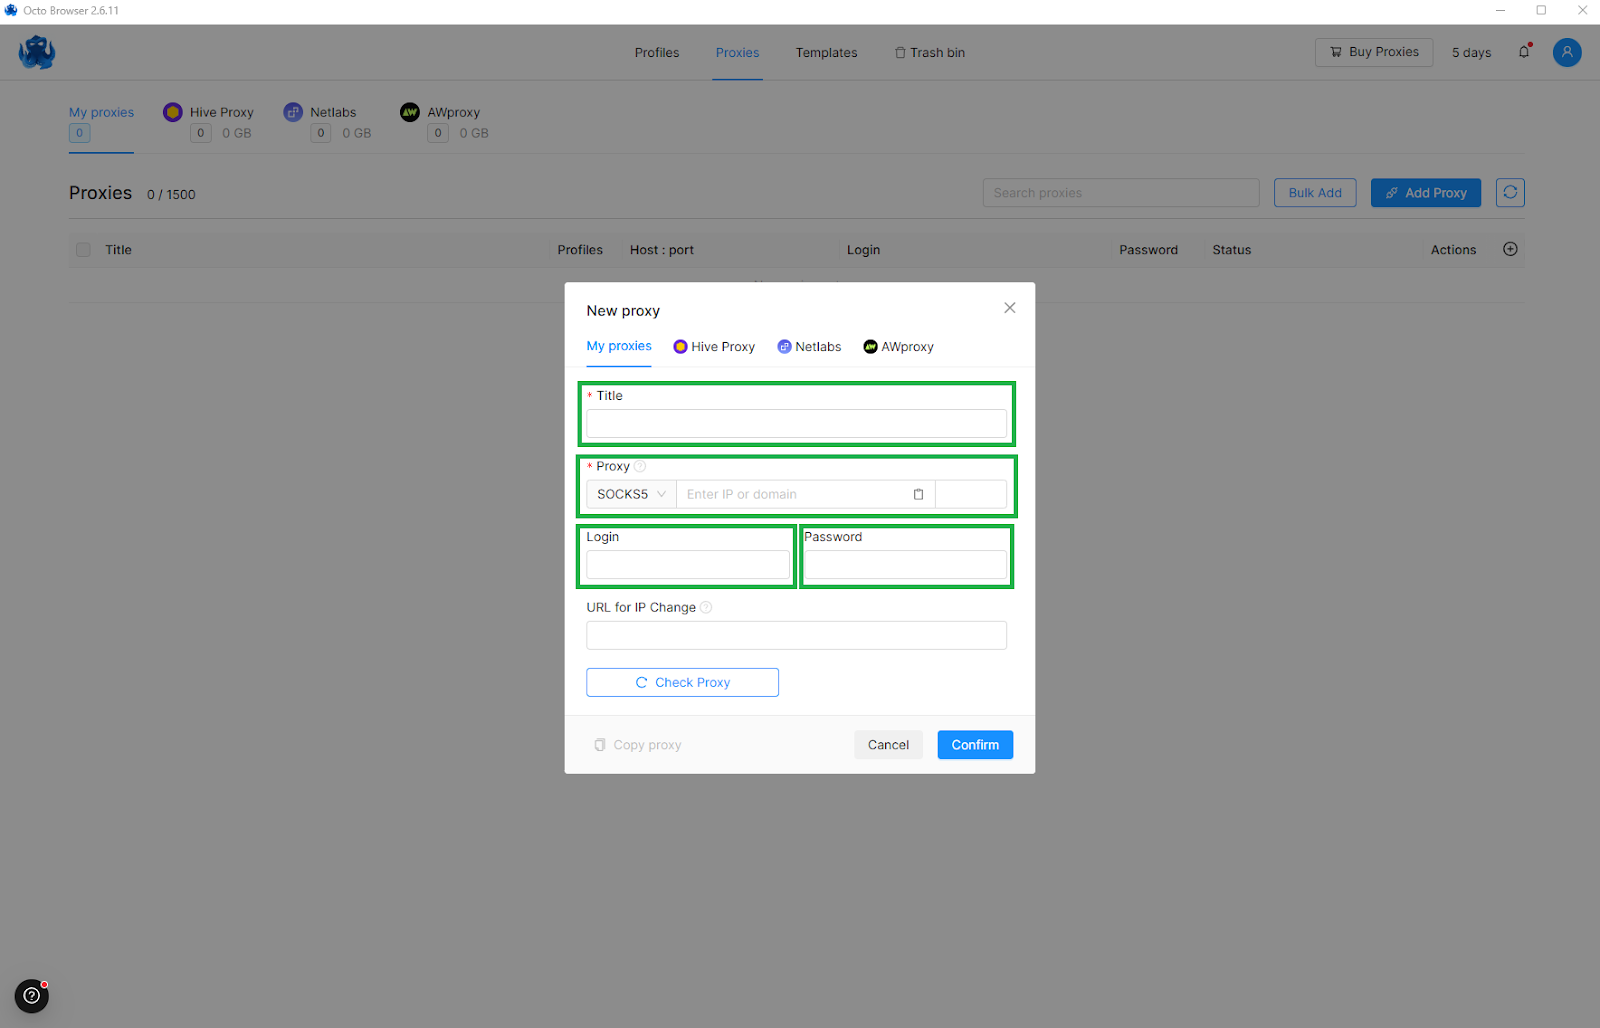Select Netlabs icon in background tabs

tap(293, 112)
